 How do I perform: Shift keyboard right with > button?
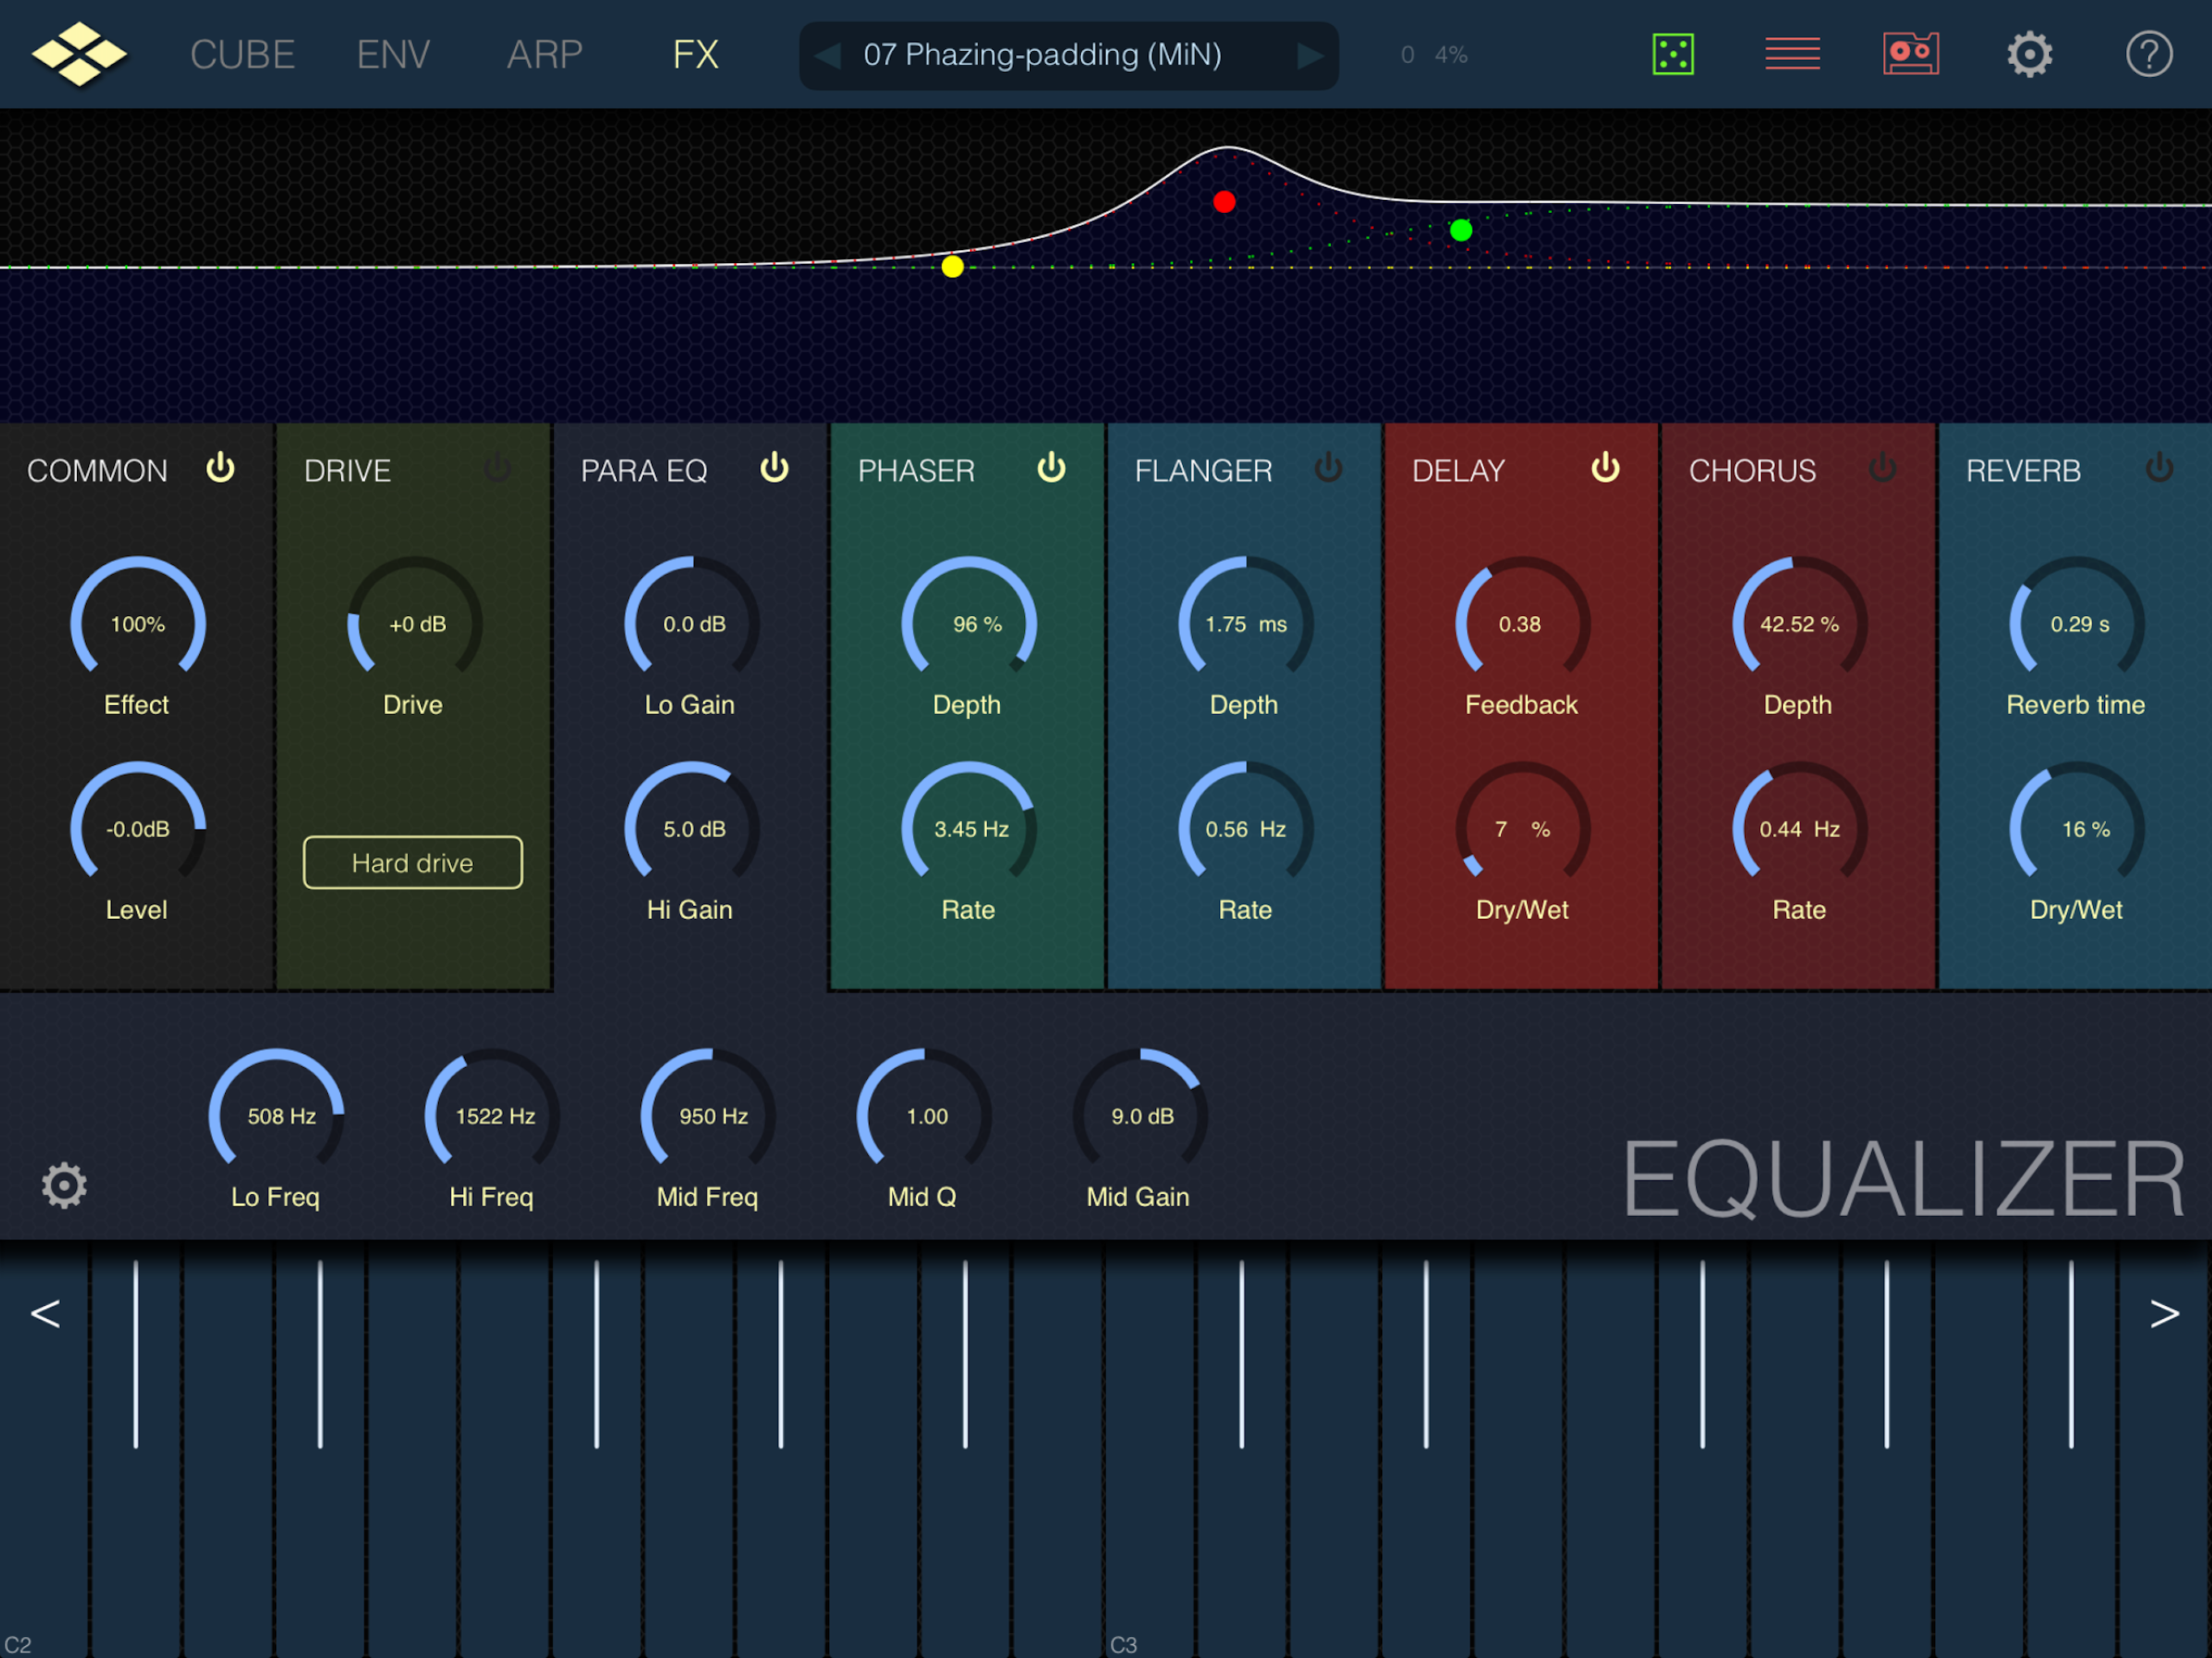(2164, 1314)
